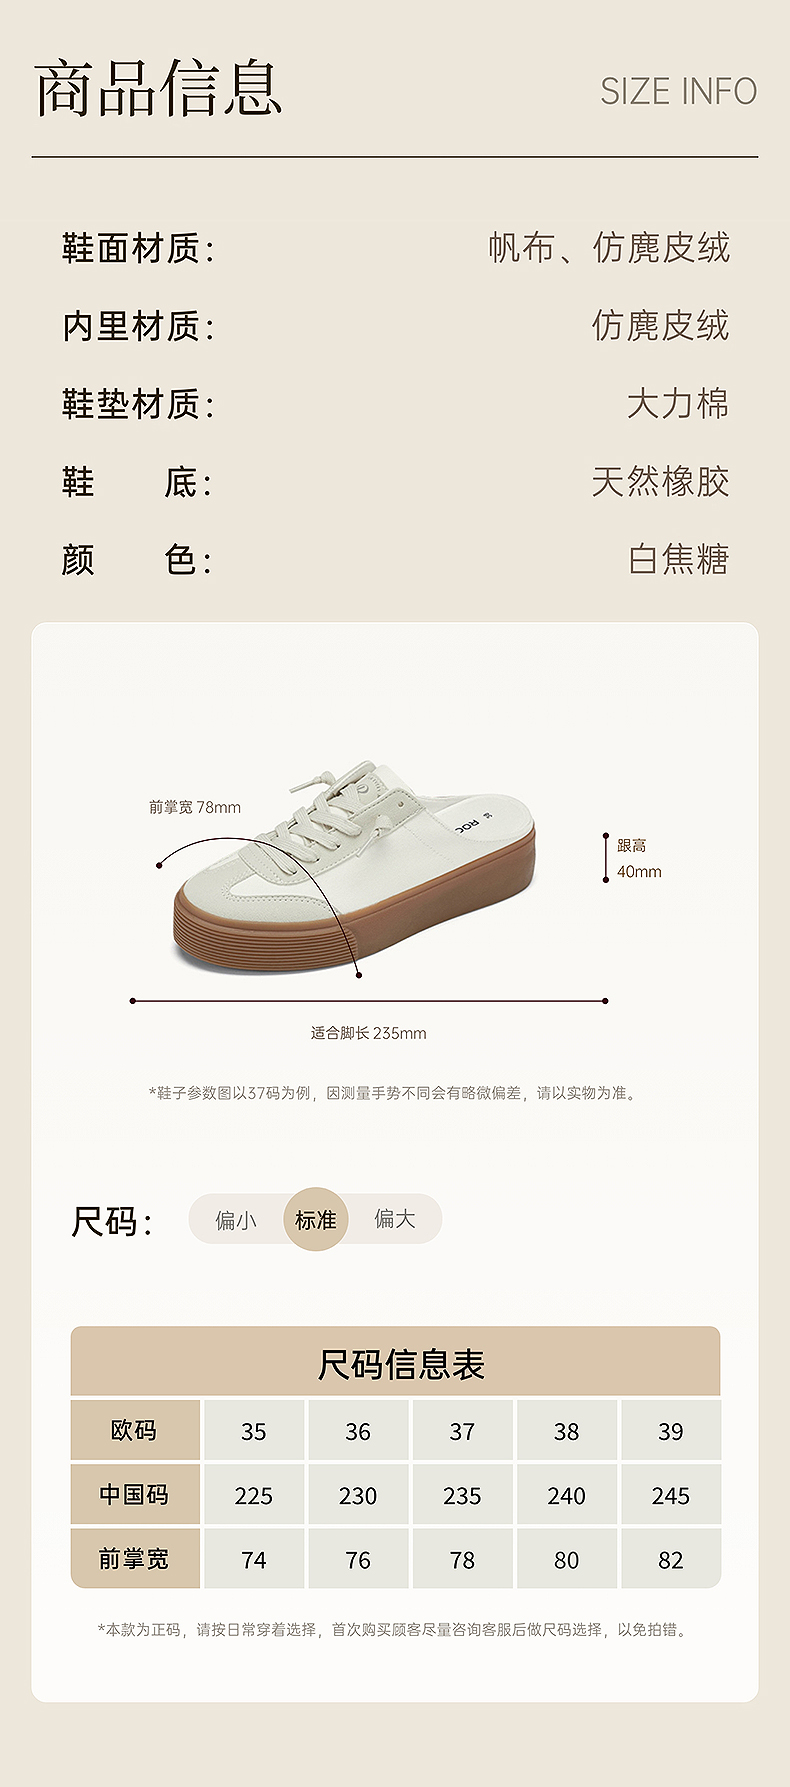Viewport: 790px width, 1787px height.
Task: Select EU size 35 cell
Action: (254, 1431)
